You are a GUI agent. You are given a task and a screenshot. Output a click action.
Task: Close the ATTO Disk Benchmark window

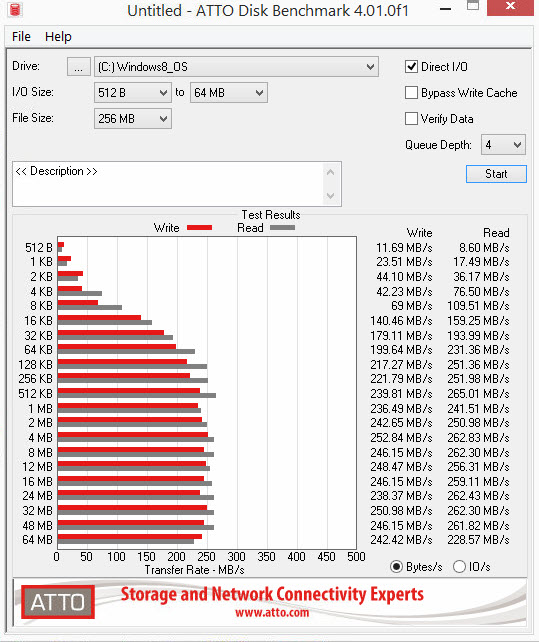[x=510, y=7]
